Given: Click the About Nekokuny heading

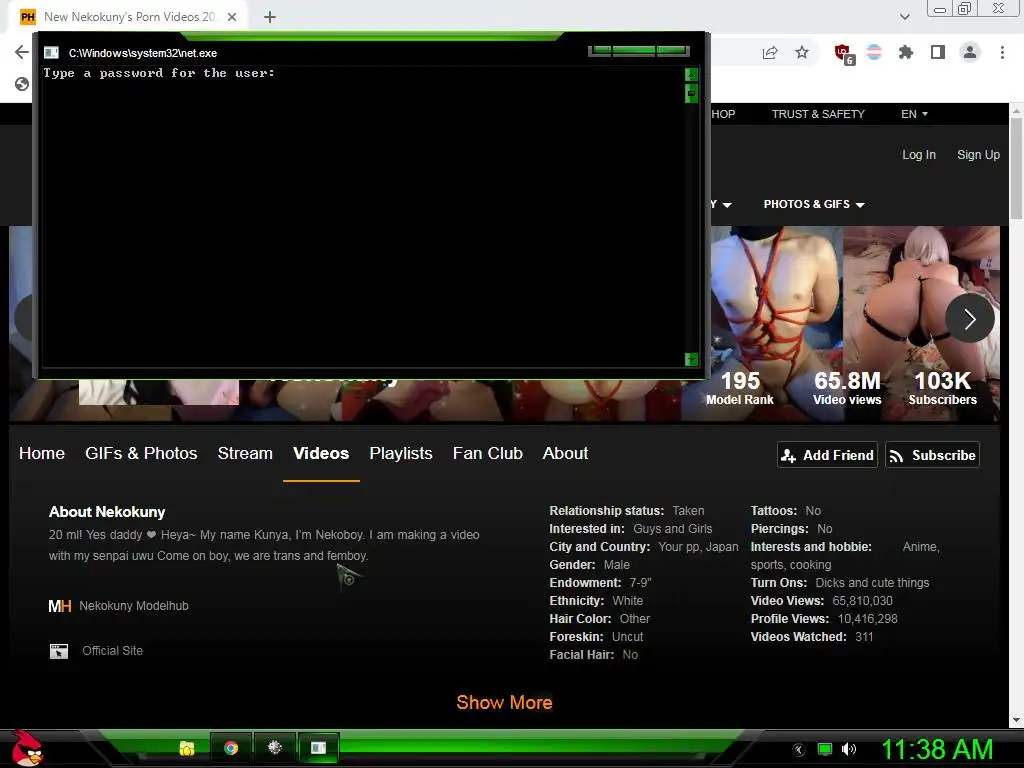Looking at the screenshot, I should coord(107,512).
